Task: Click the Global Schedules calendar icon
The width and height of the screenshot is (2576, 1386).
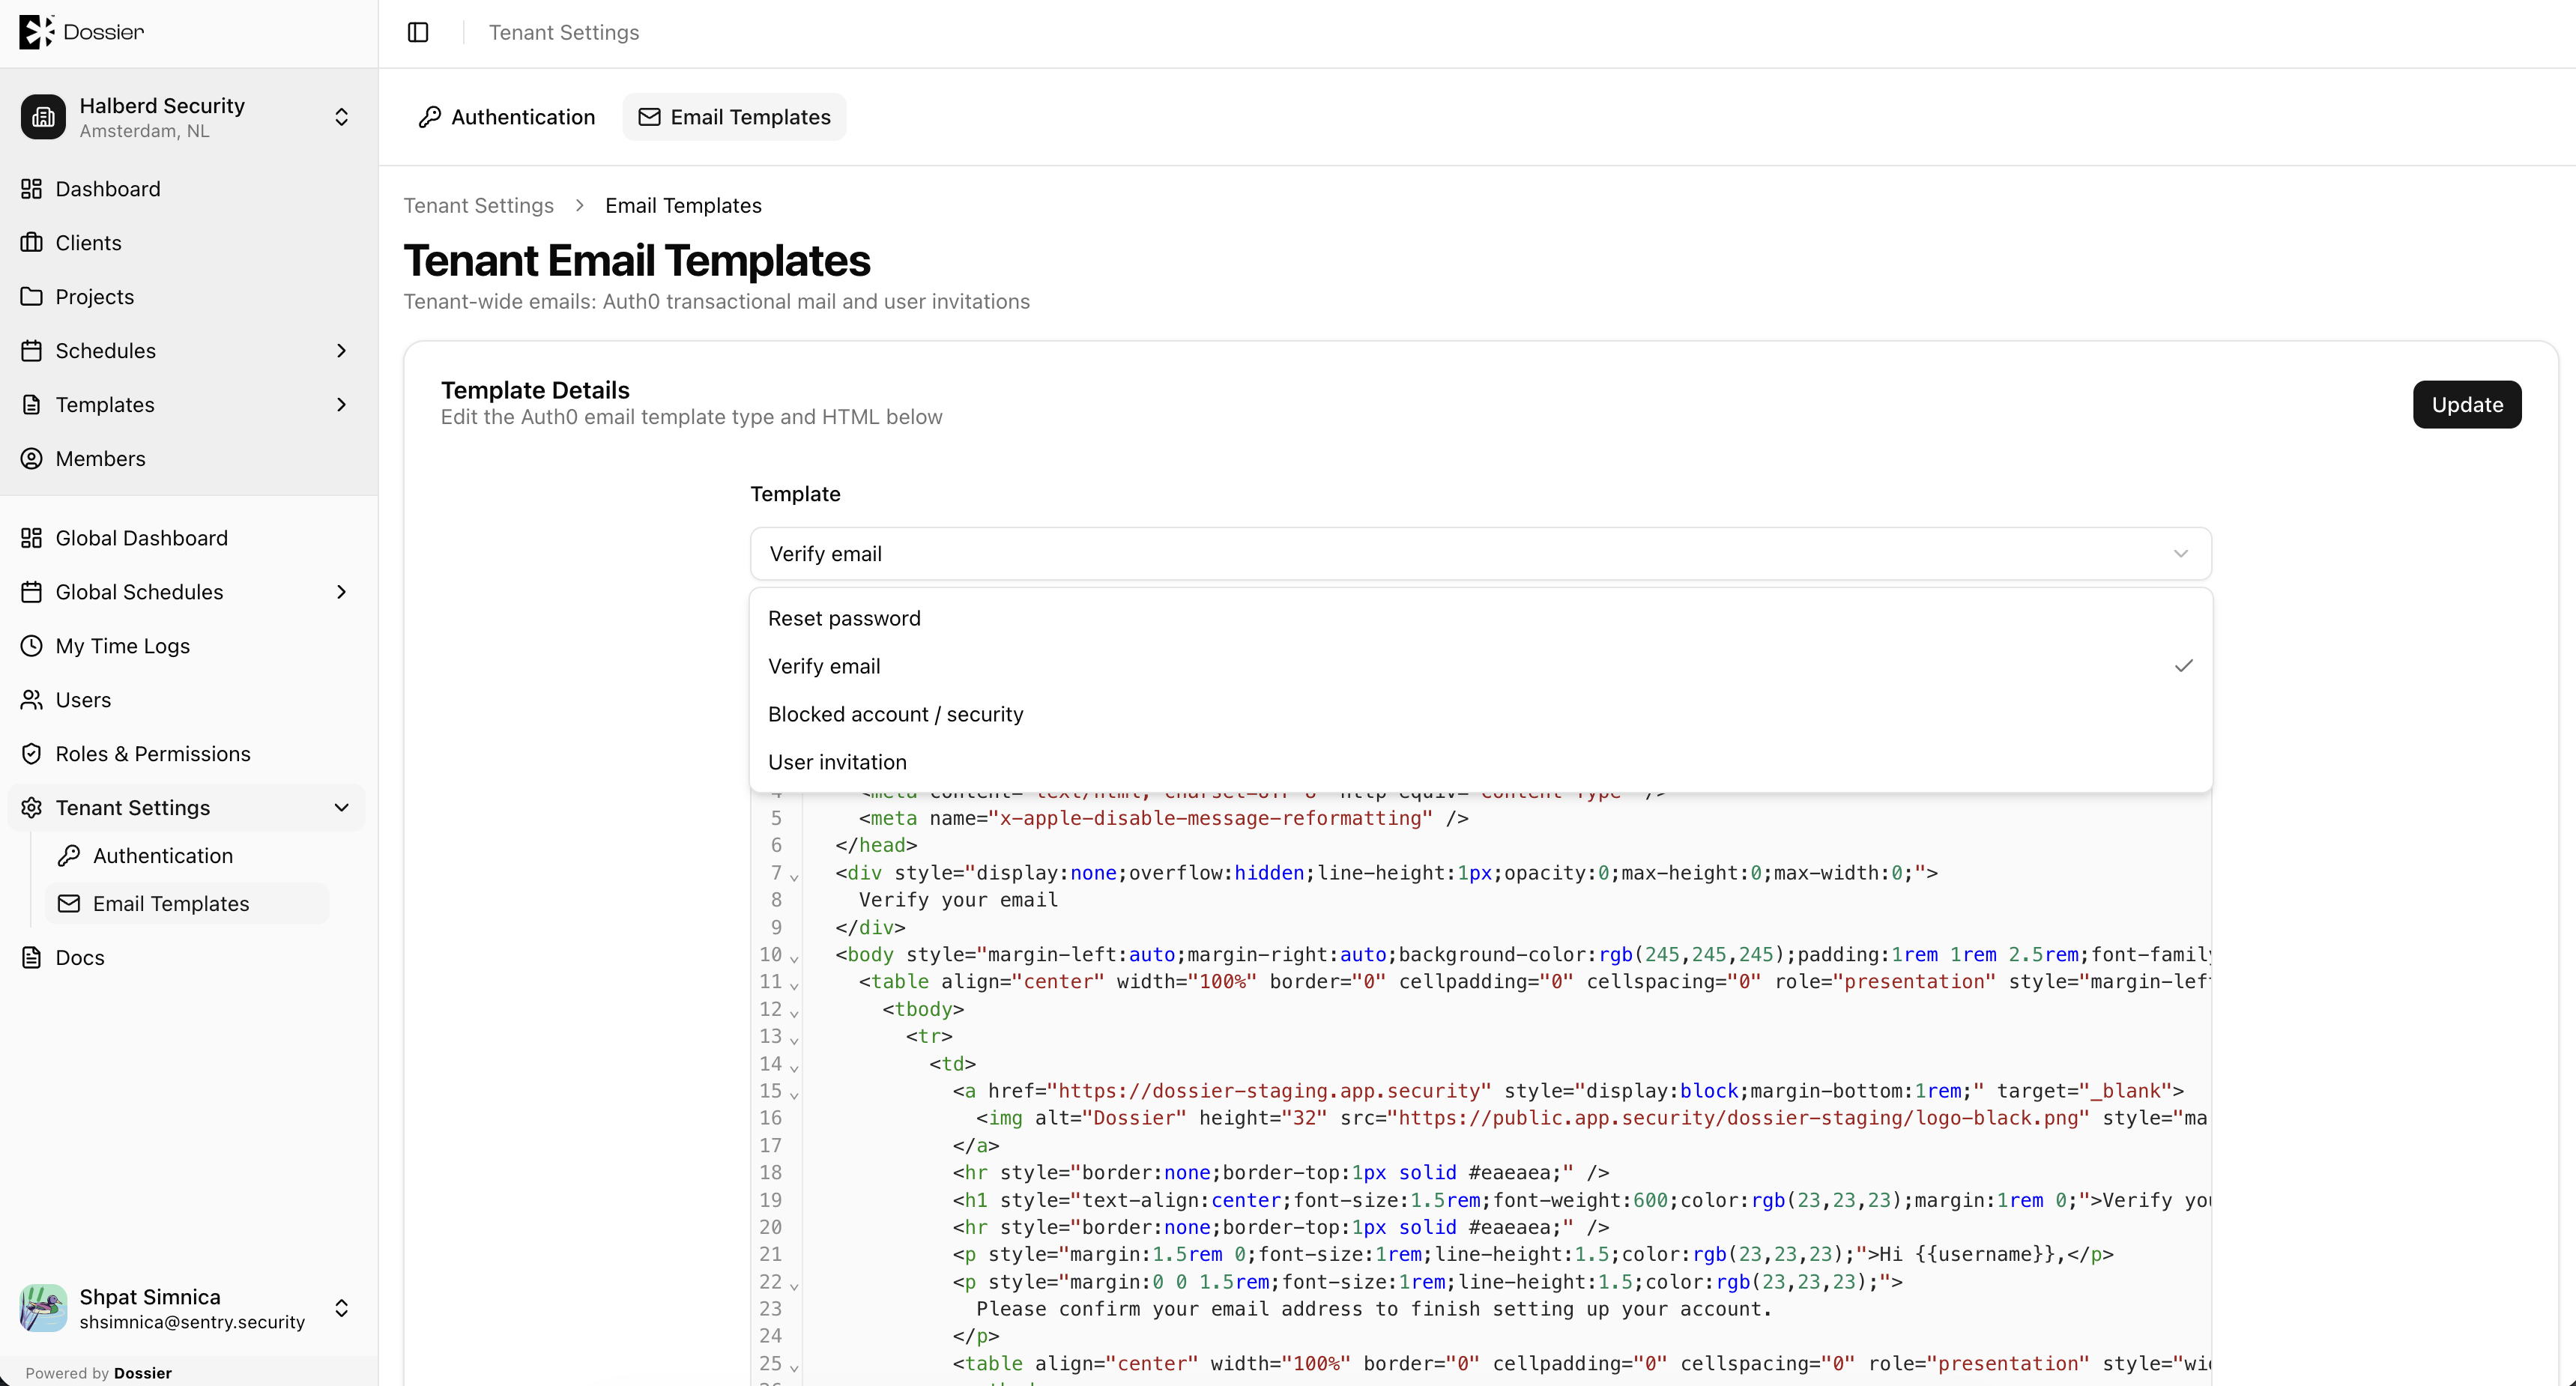Action: tap(32, 592)
